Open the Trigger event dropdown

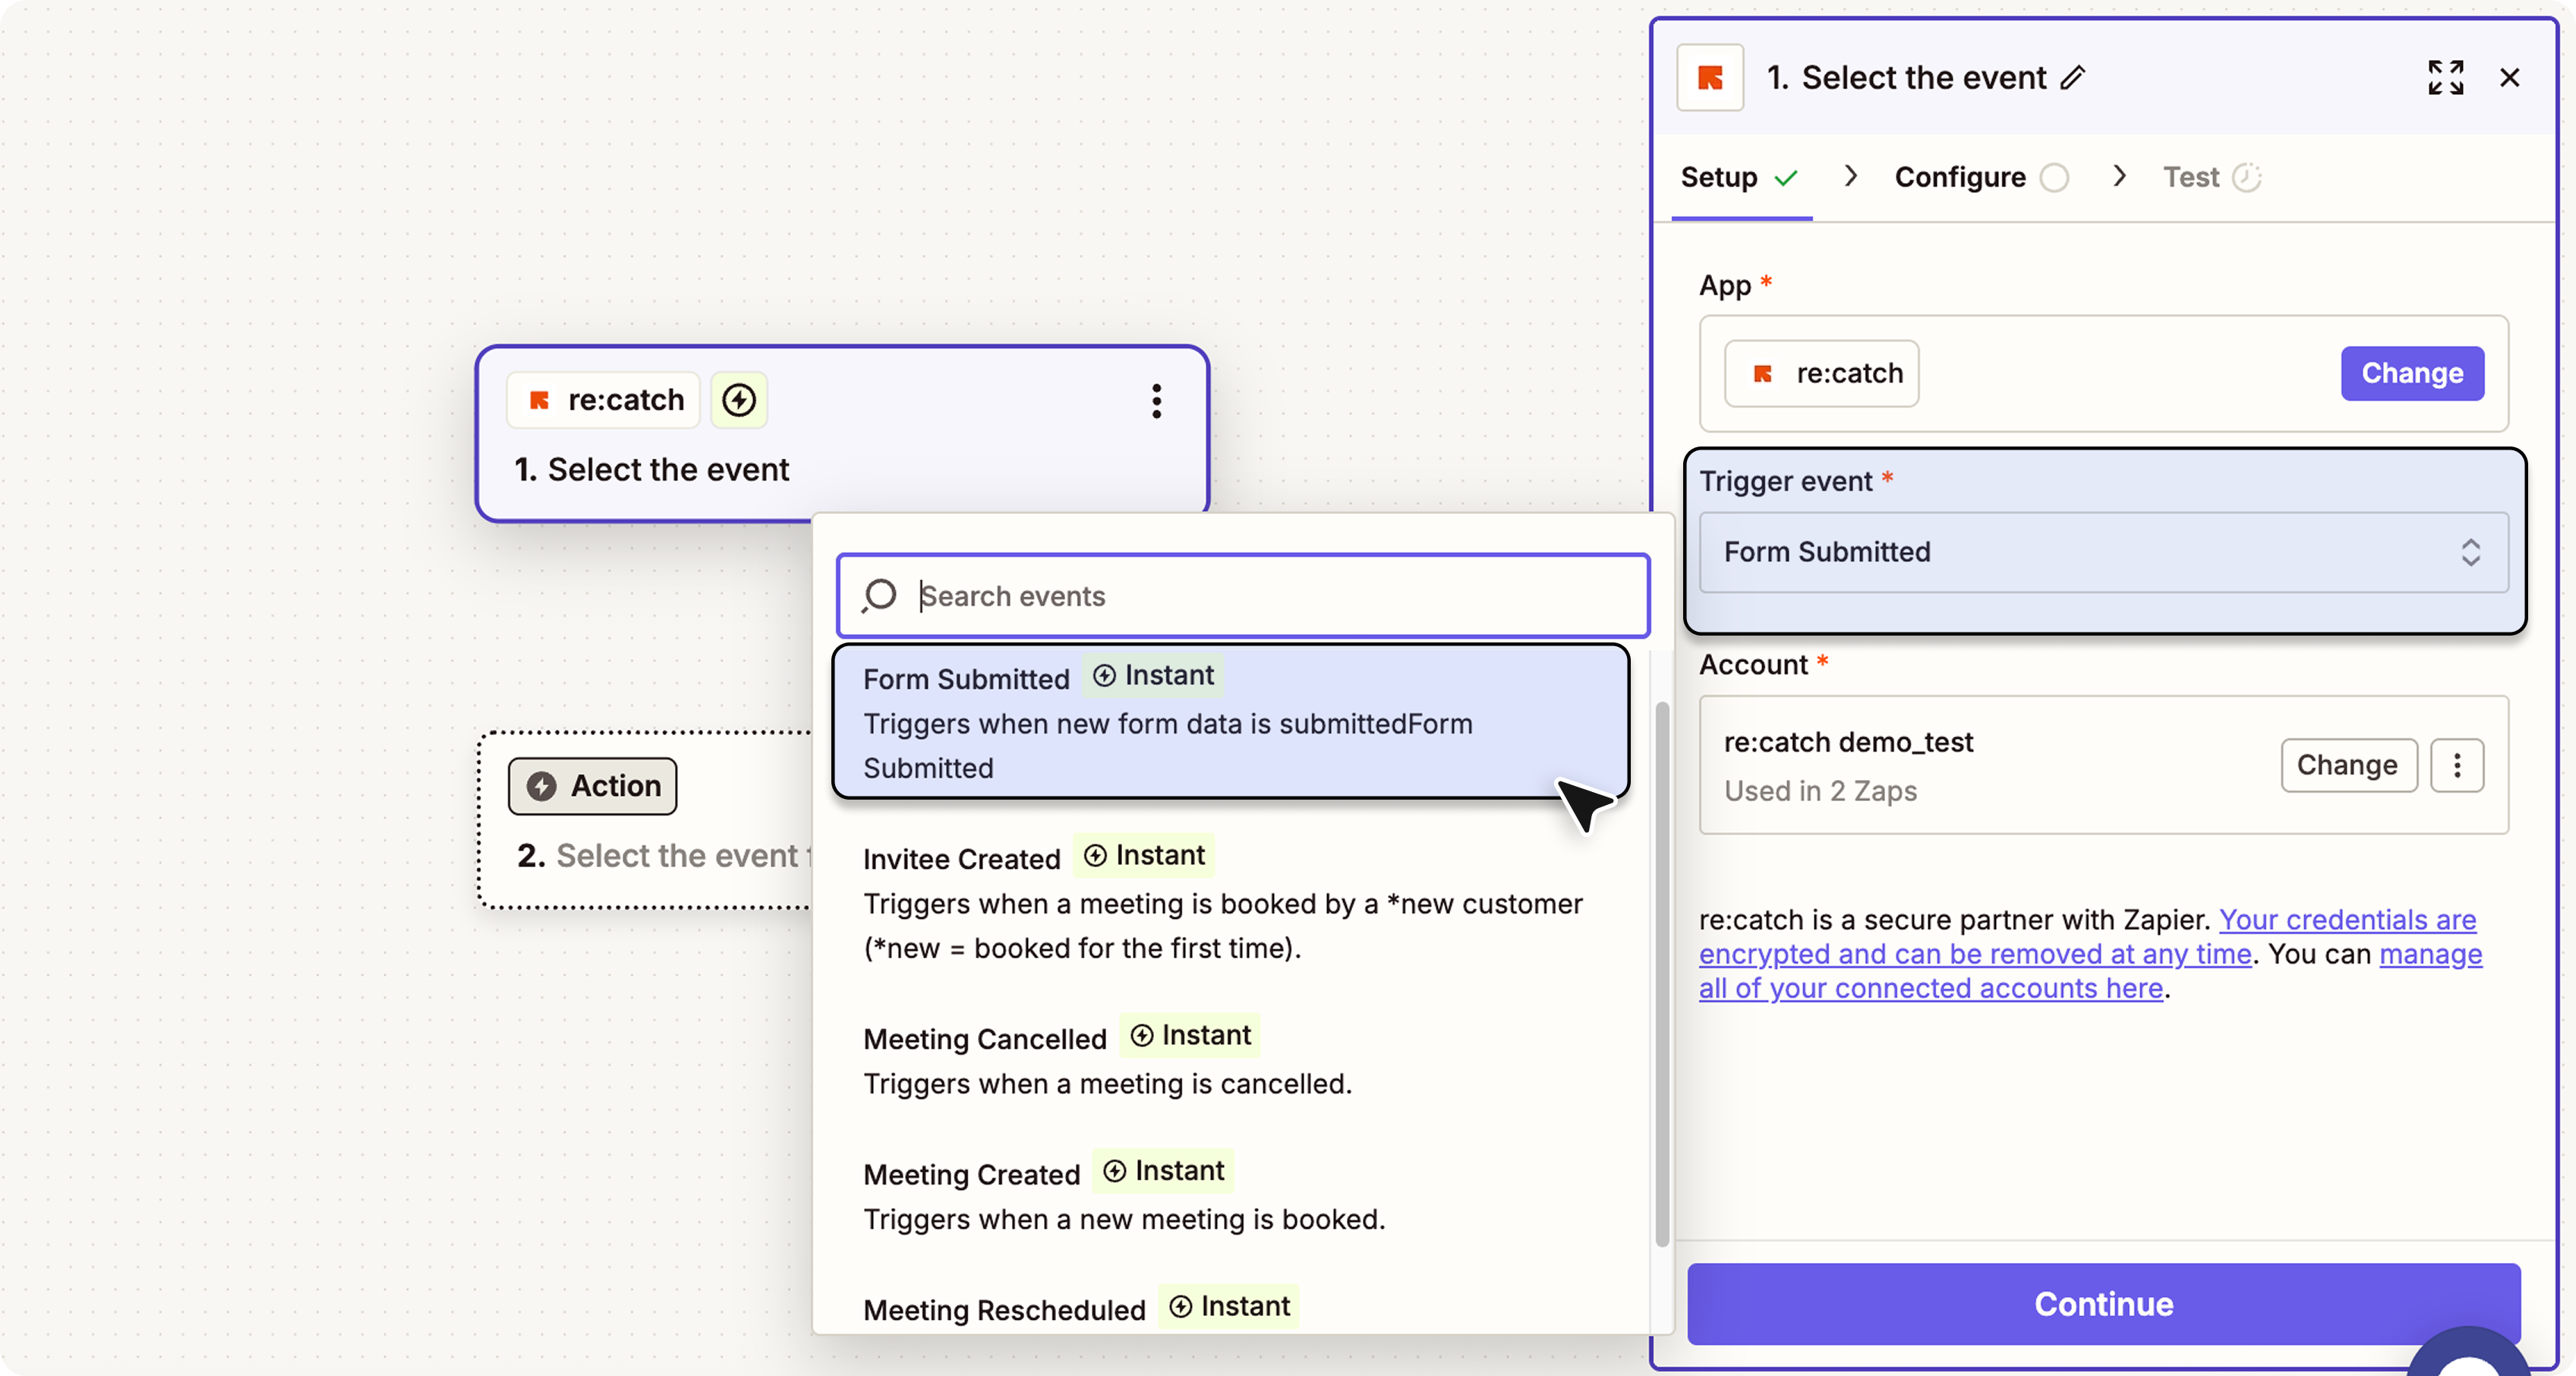[x=2104, y=552]
